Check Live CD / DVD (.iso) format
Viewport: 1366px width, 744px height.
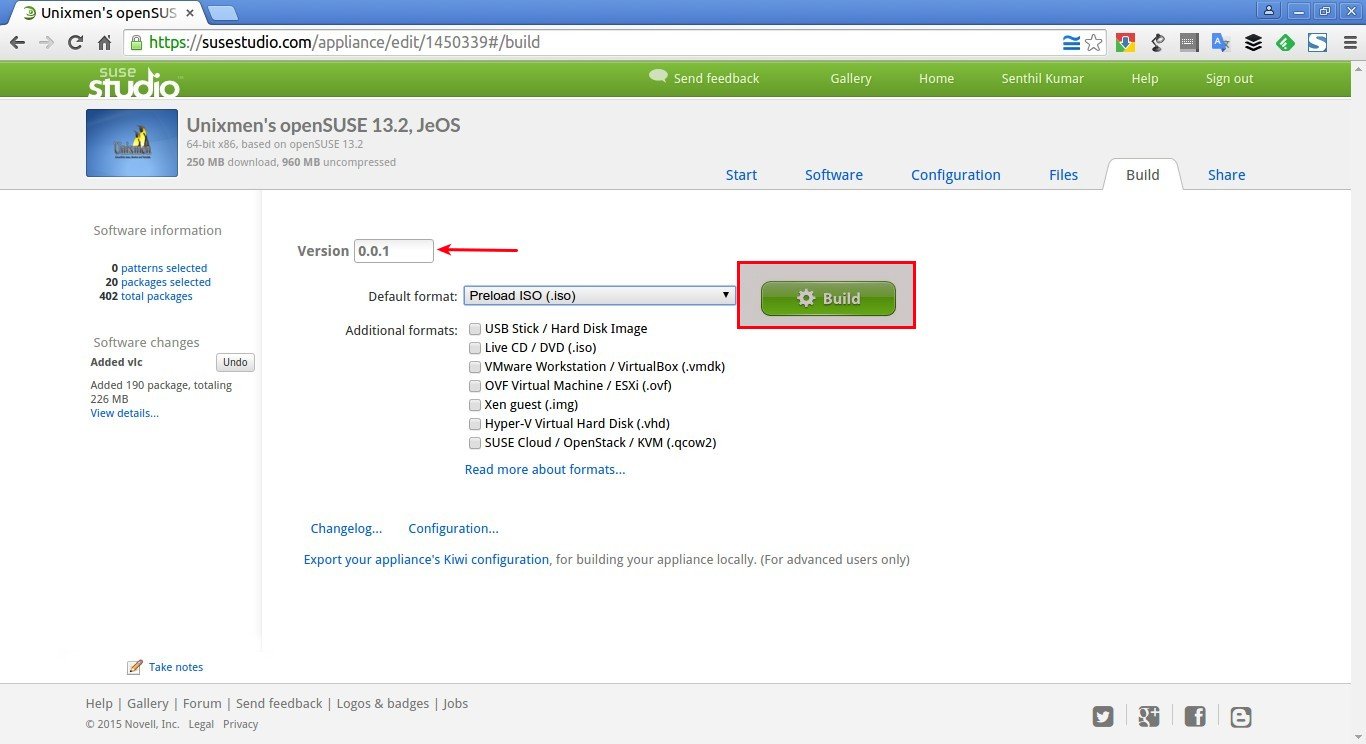475,348
